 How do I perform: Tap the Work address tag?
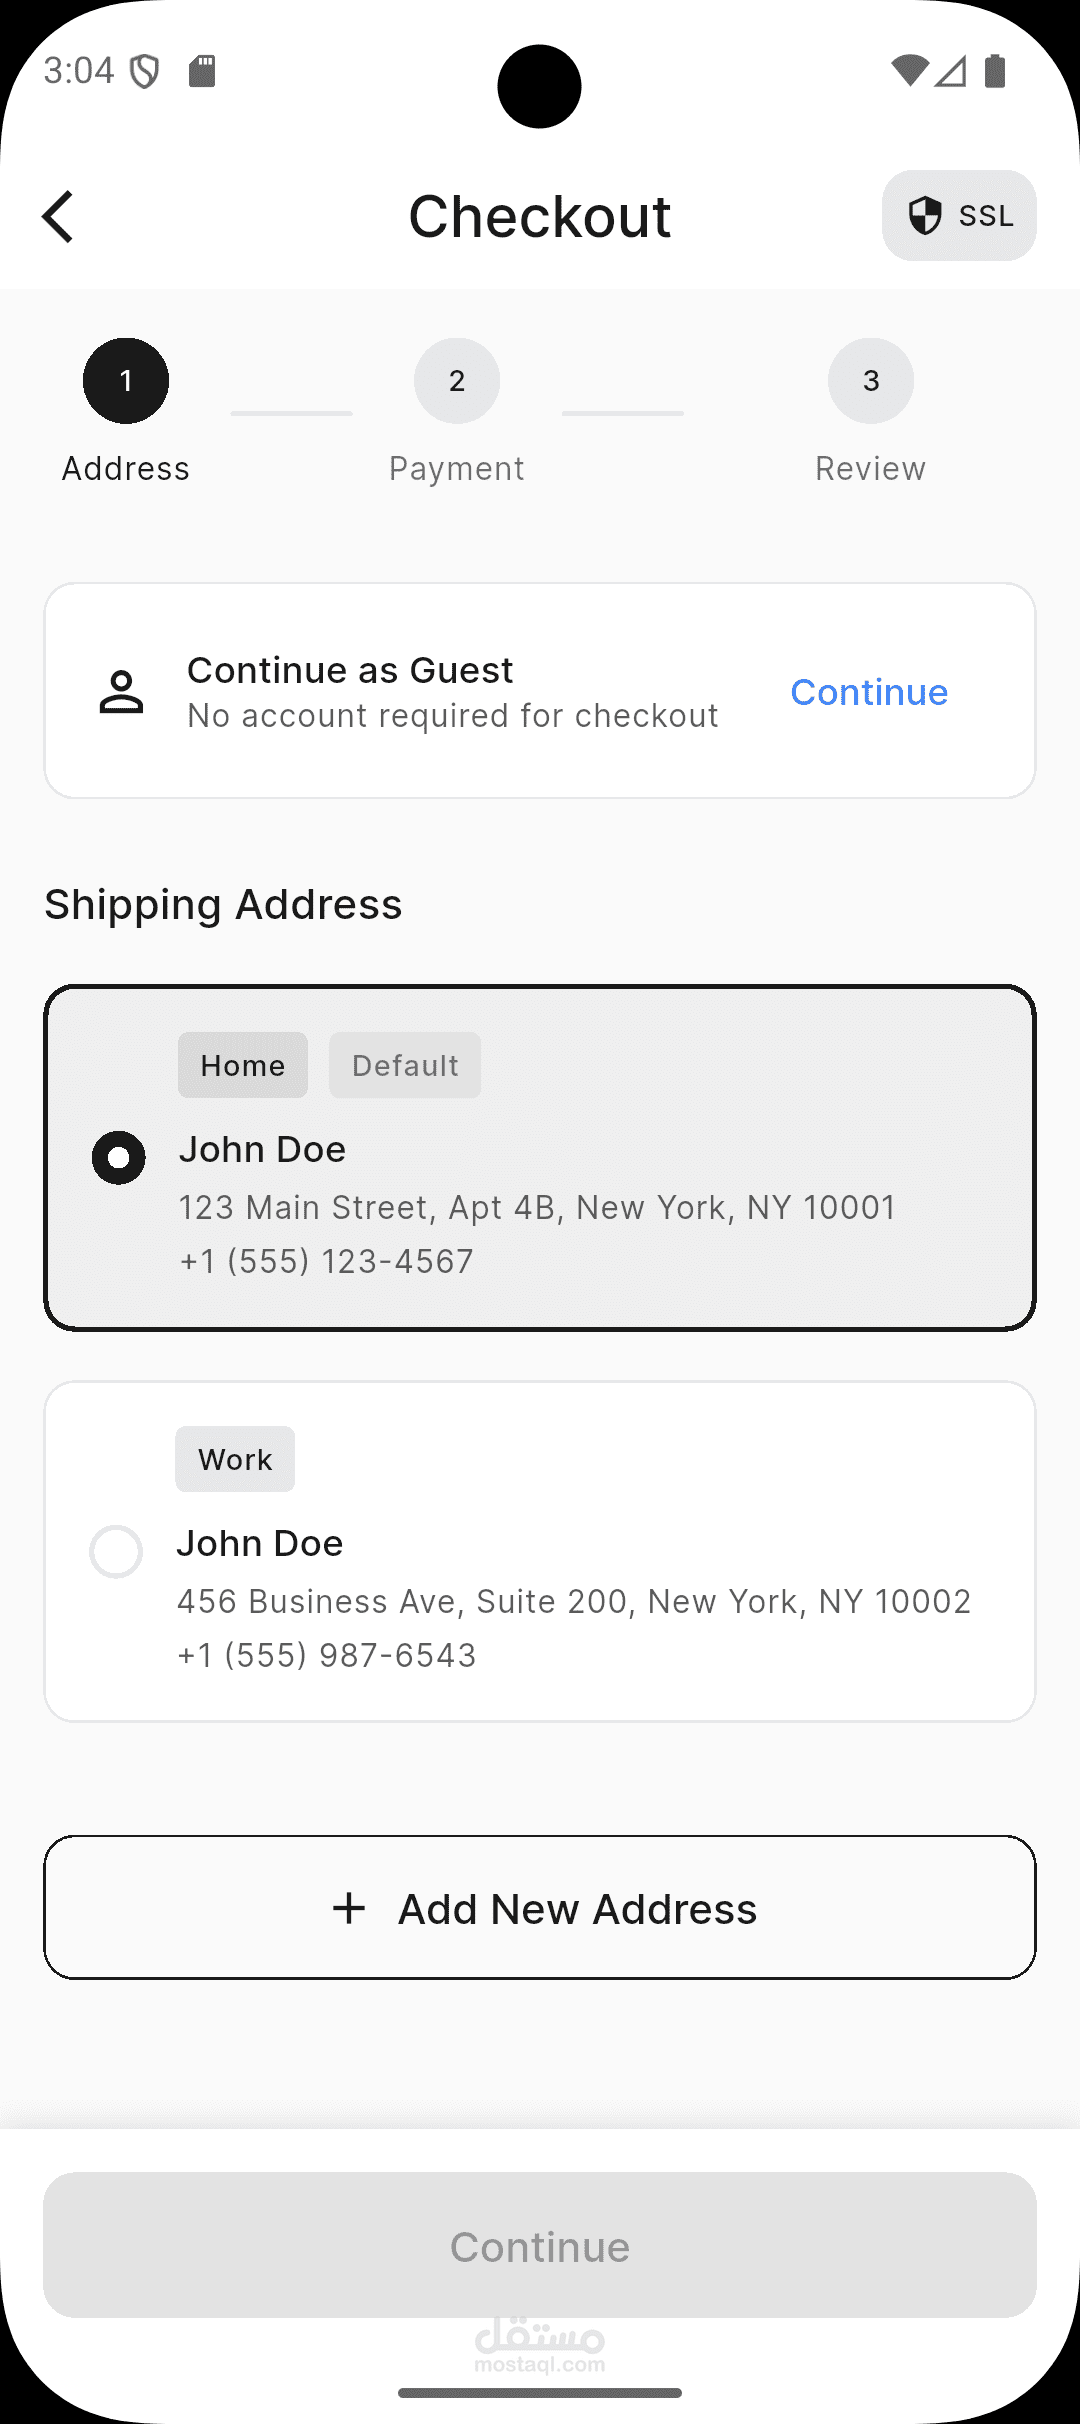click(x=235, y=1459)
